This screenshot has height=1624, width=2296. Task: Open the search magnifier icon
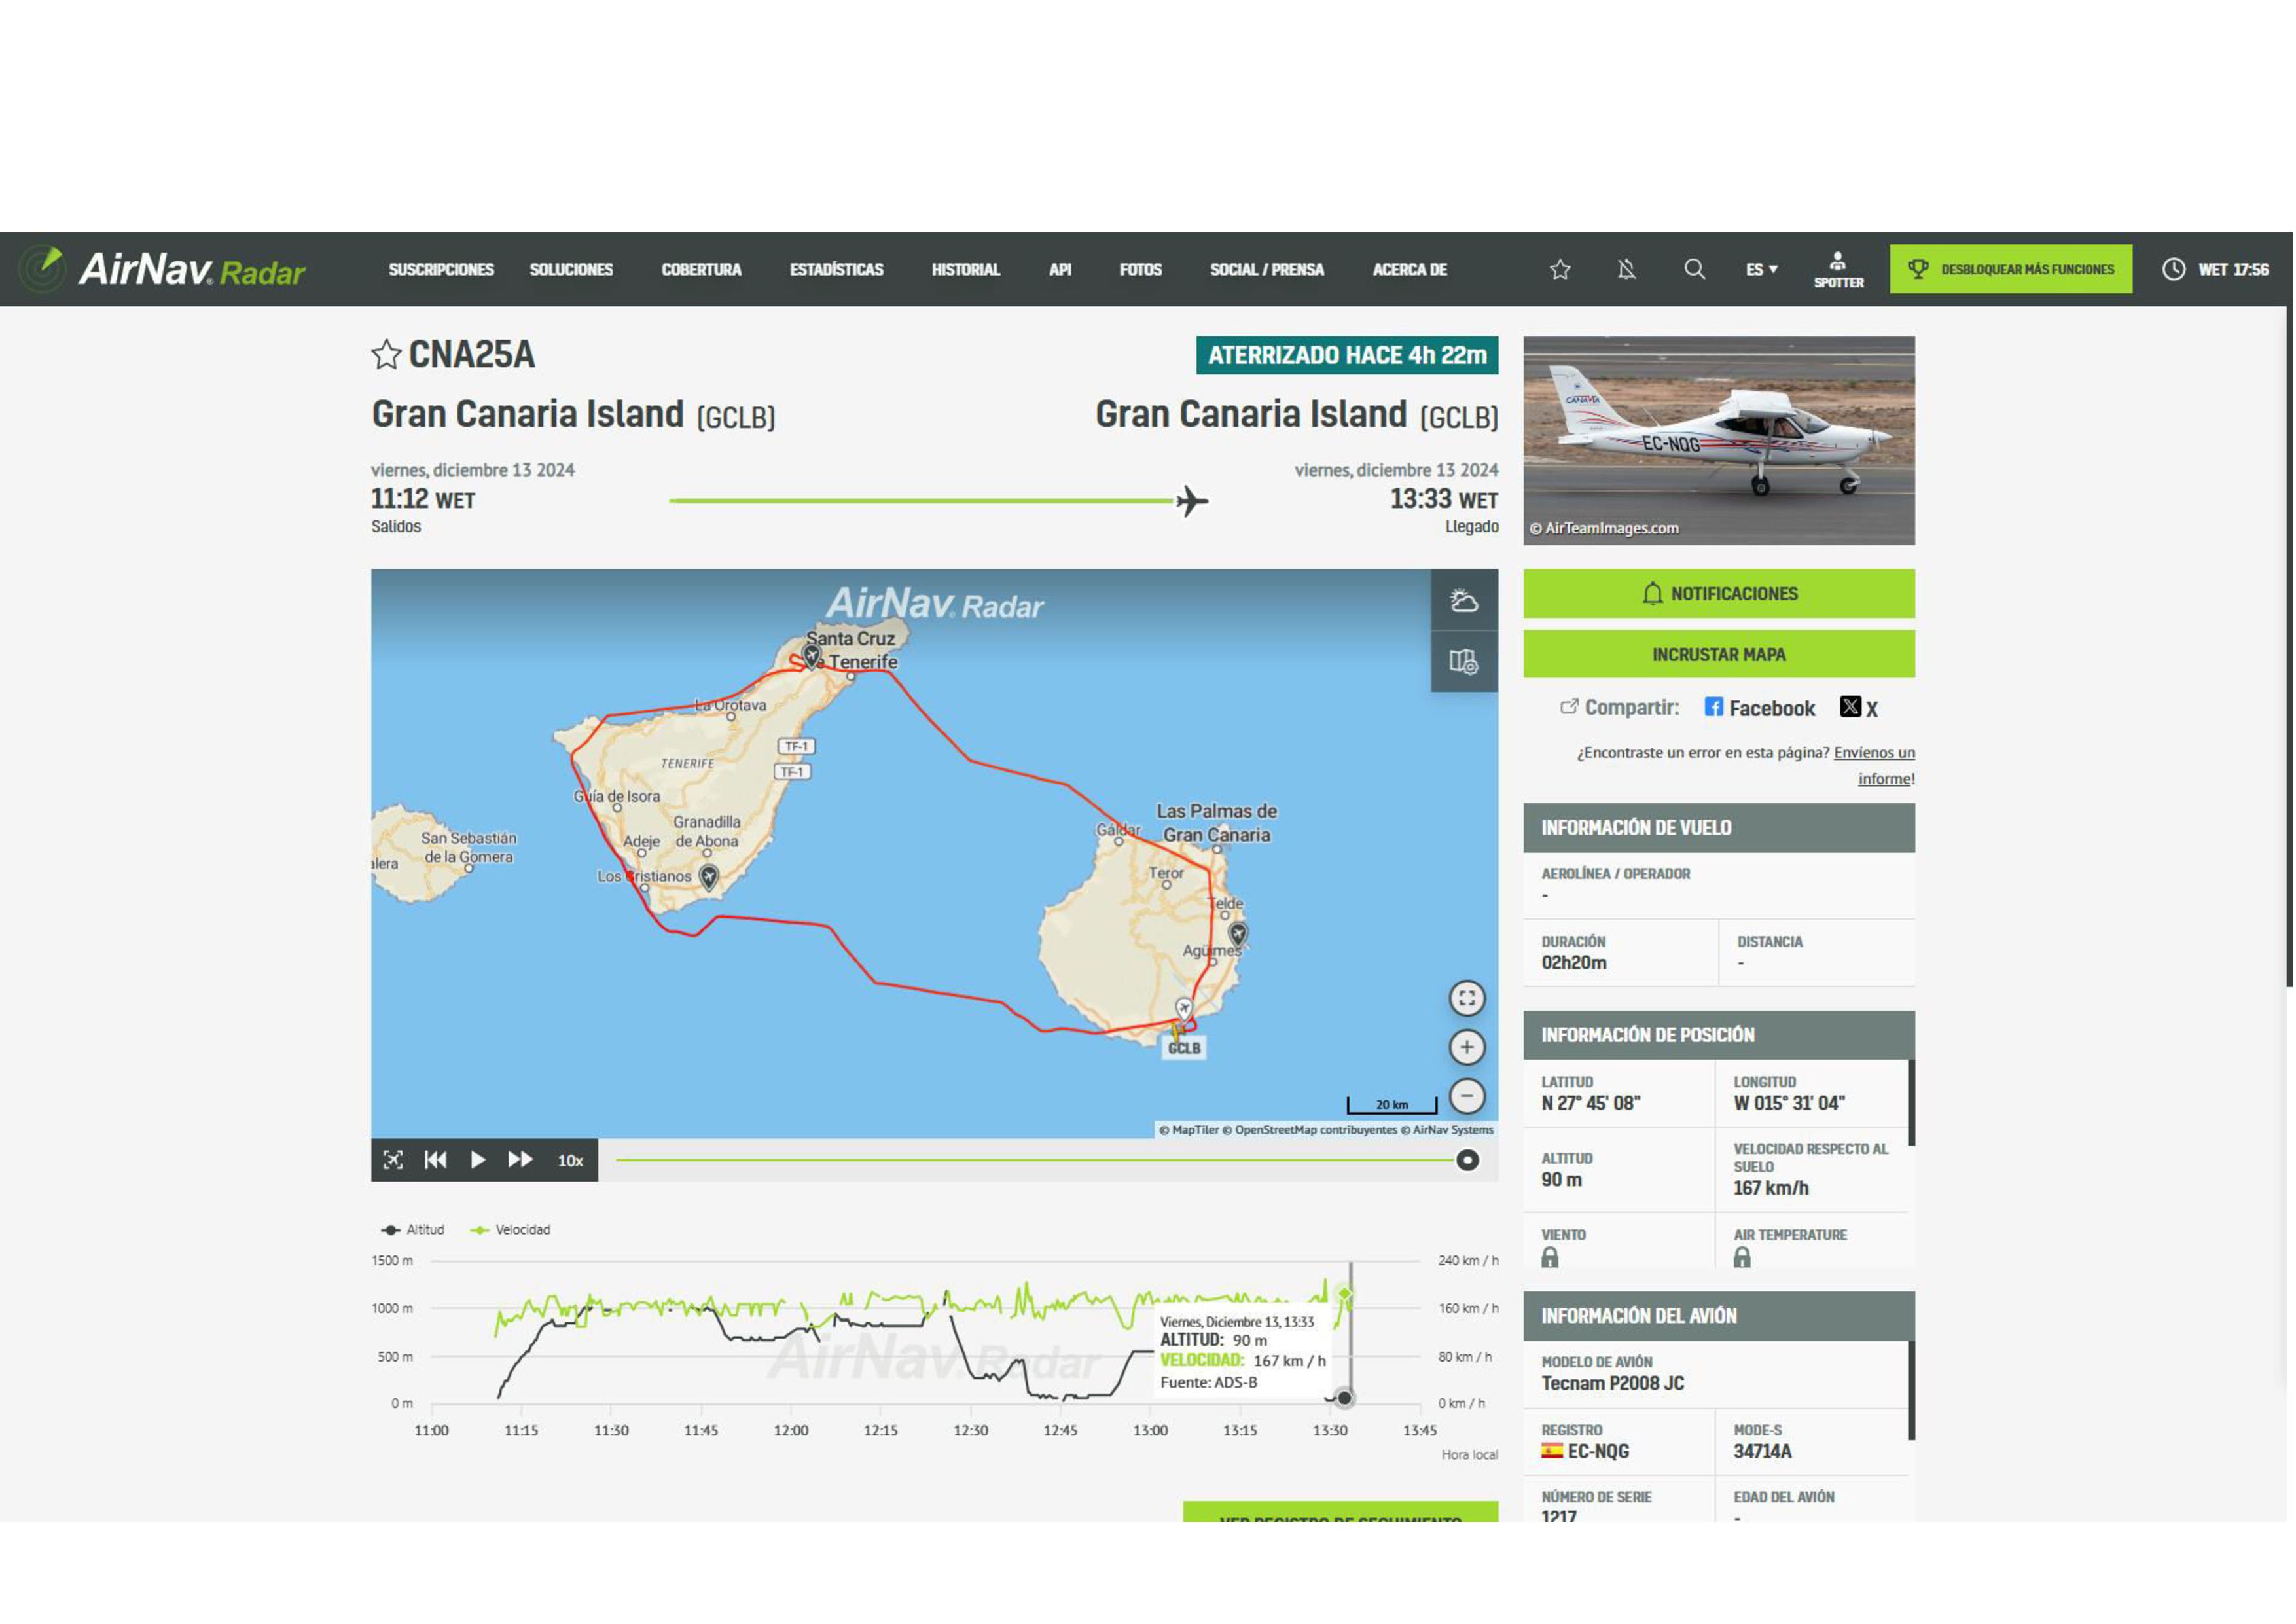[x=1694, y=269]
